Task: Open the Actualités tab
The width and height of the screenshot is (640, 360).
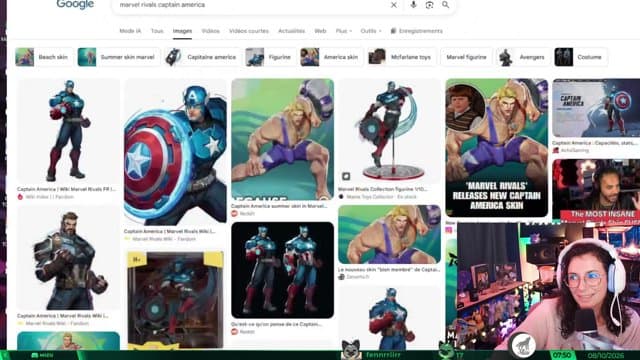Action: click(x=291, y=31)
